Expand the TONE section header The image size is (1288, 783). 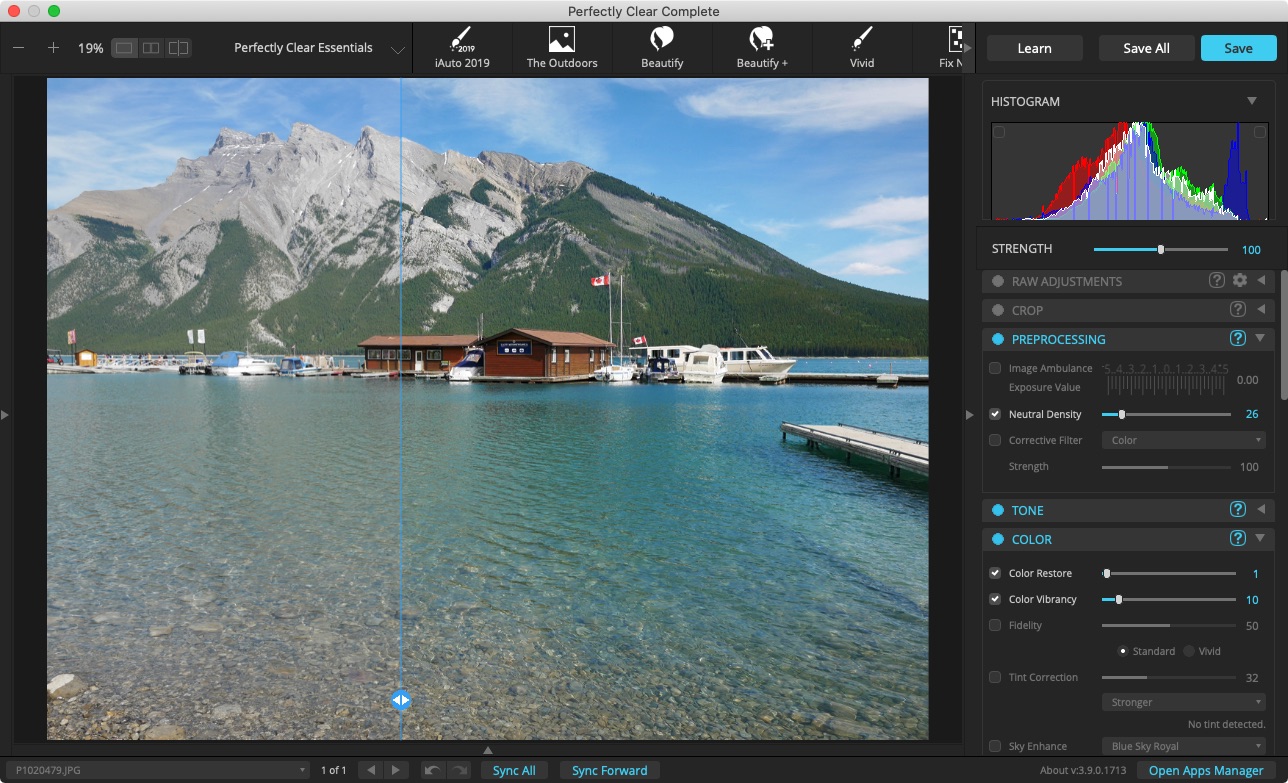(x=1027, y=510)
